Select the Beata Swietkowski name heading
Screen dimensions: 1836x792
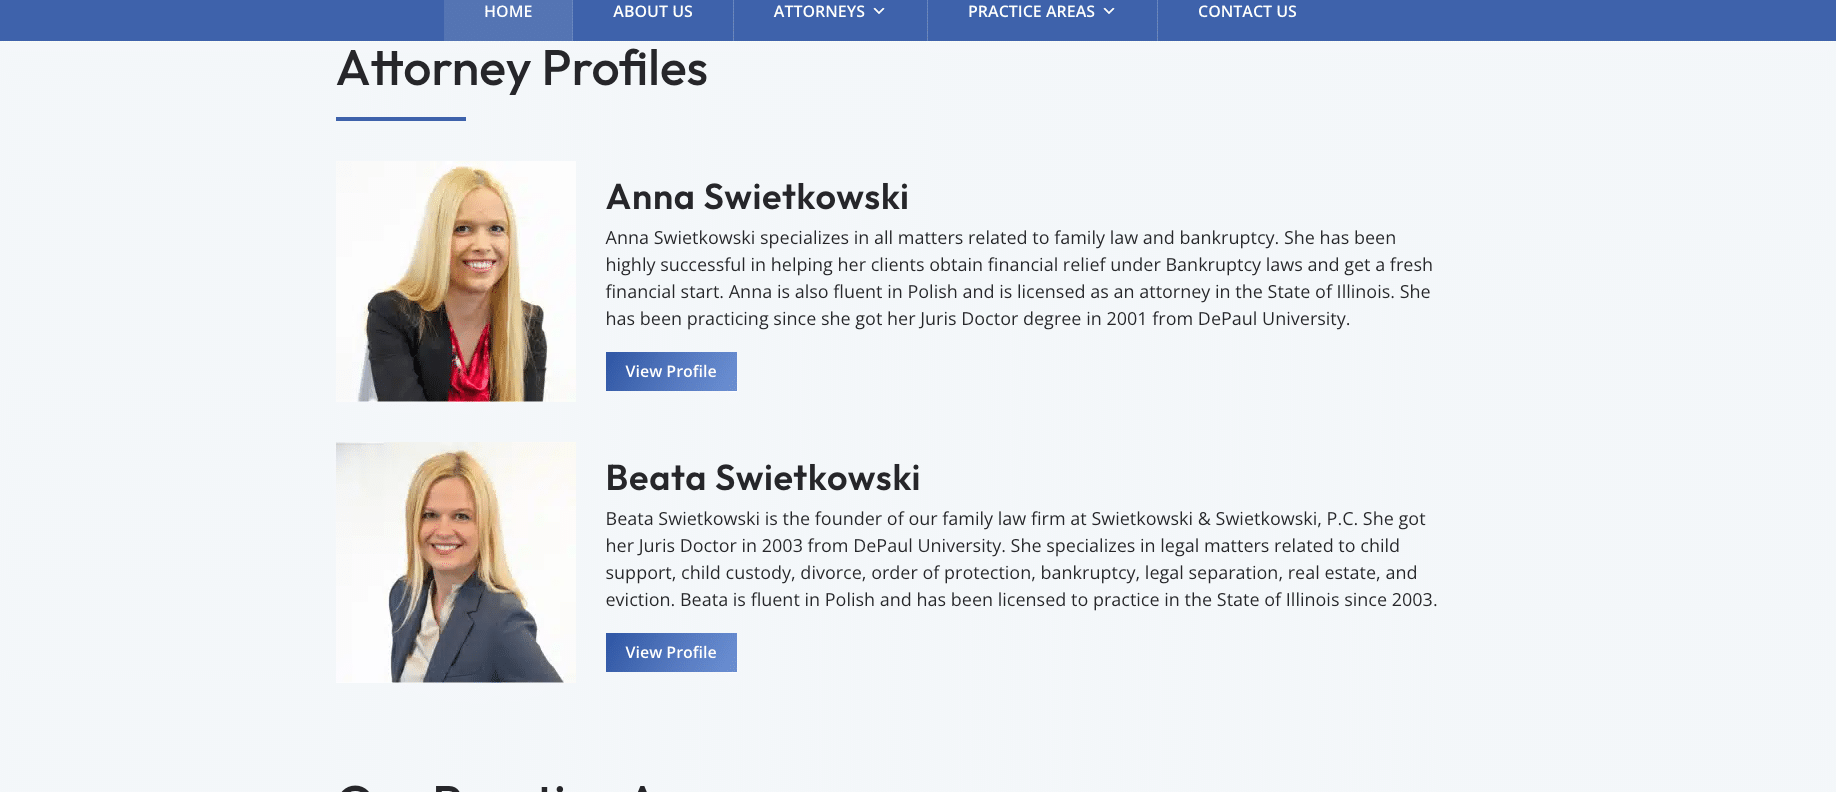763,478
